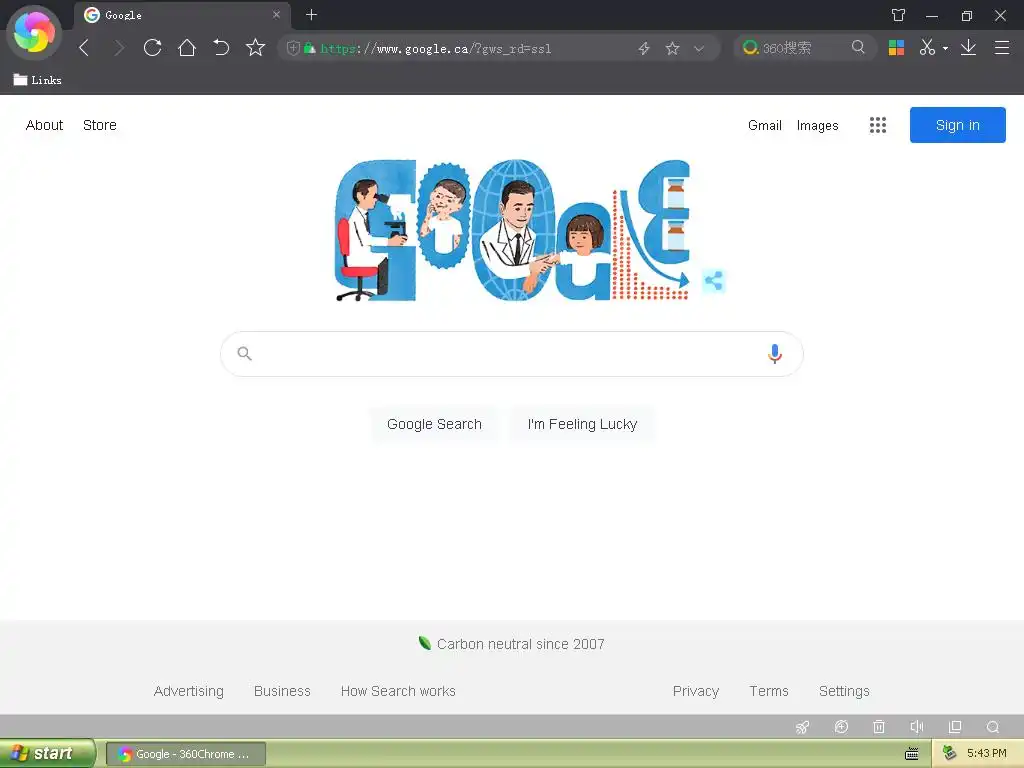
Task: Share the doodle with share icon
Action: 714,281
